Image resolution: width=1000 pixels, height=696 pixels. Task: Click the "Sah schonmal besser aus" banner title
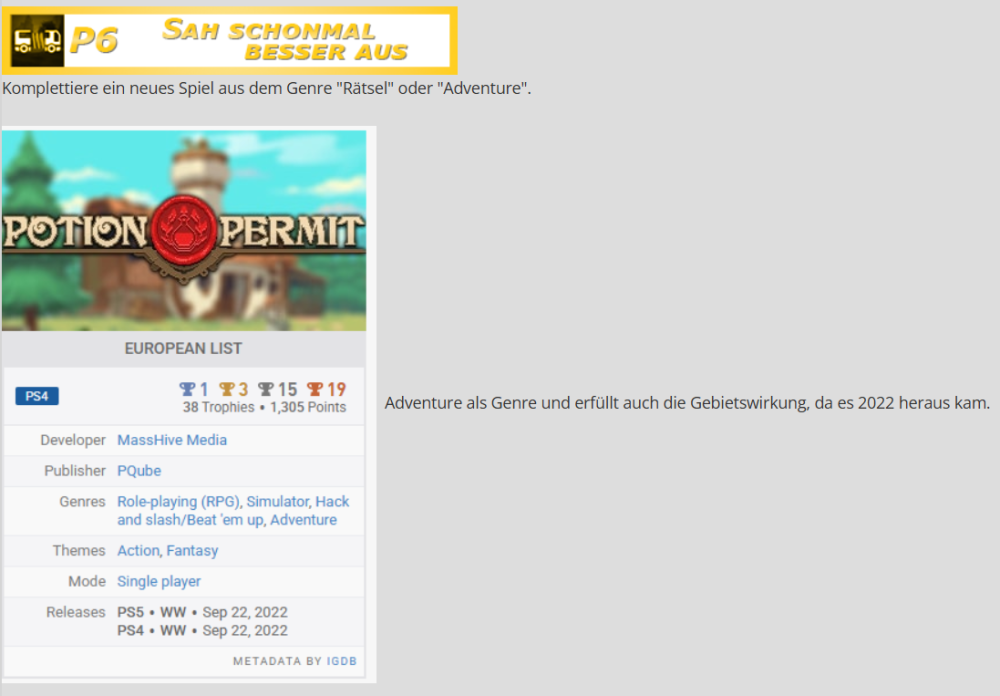pyautogui.click(x=285, y=41)
